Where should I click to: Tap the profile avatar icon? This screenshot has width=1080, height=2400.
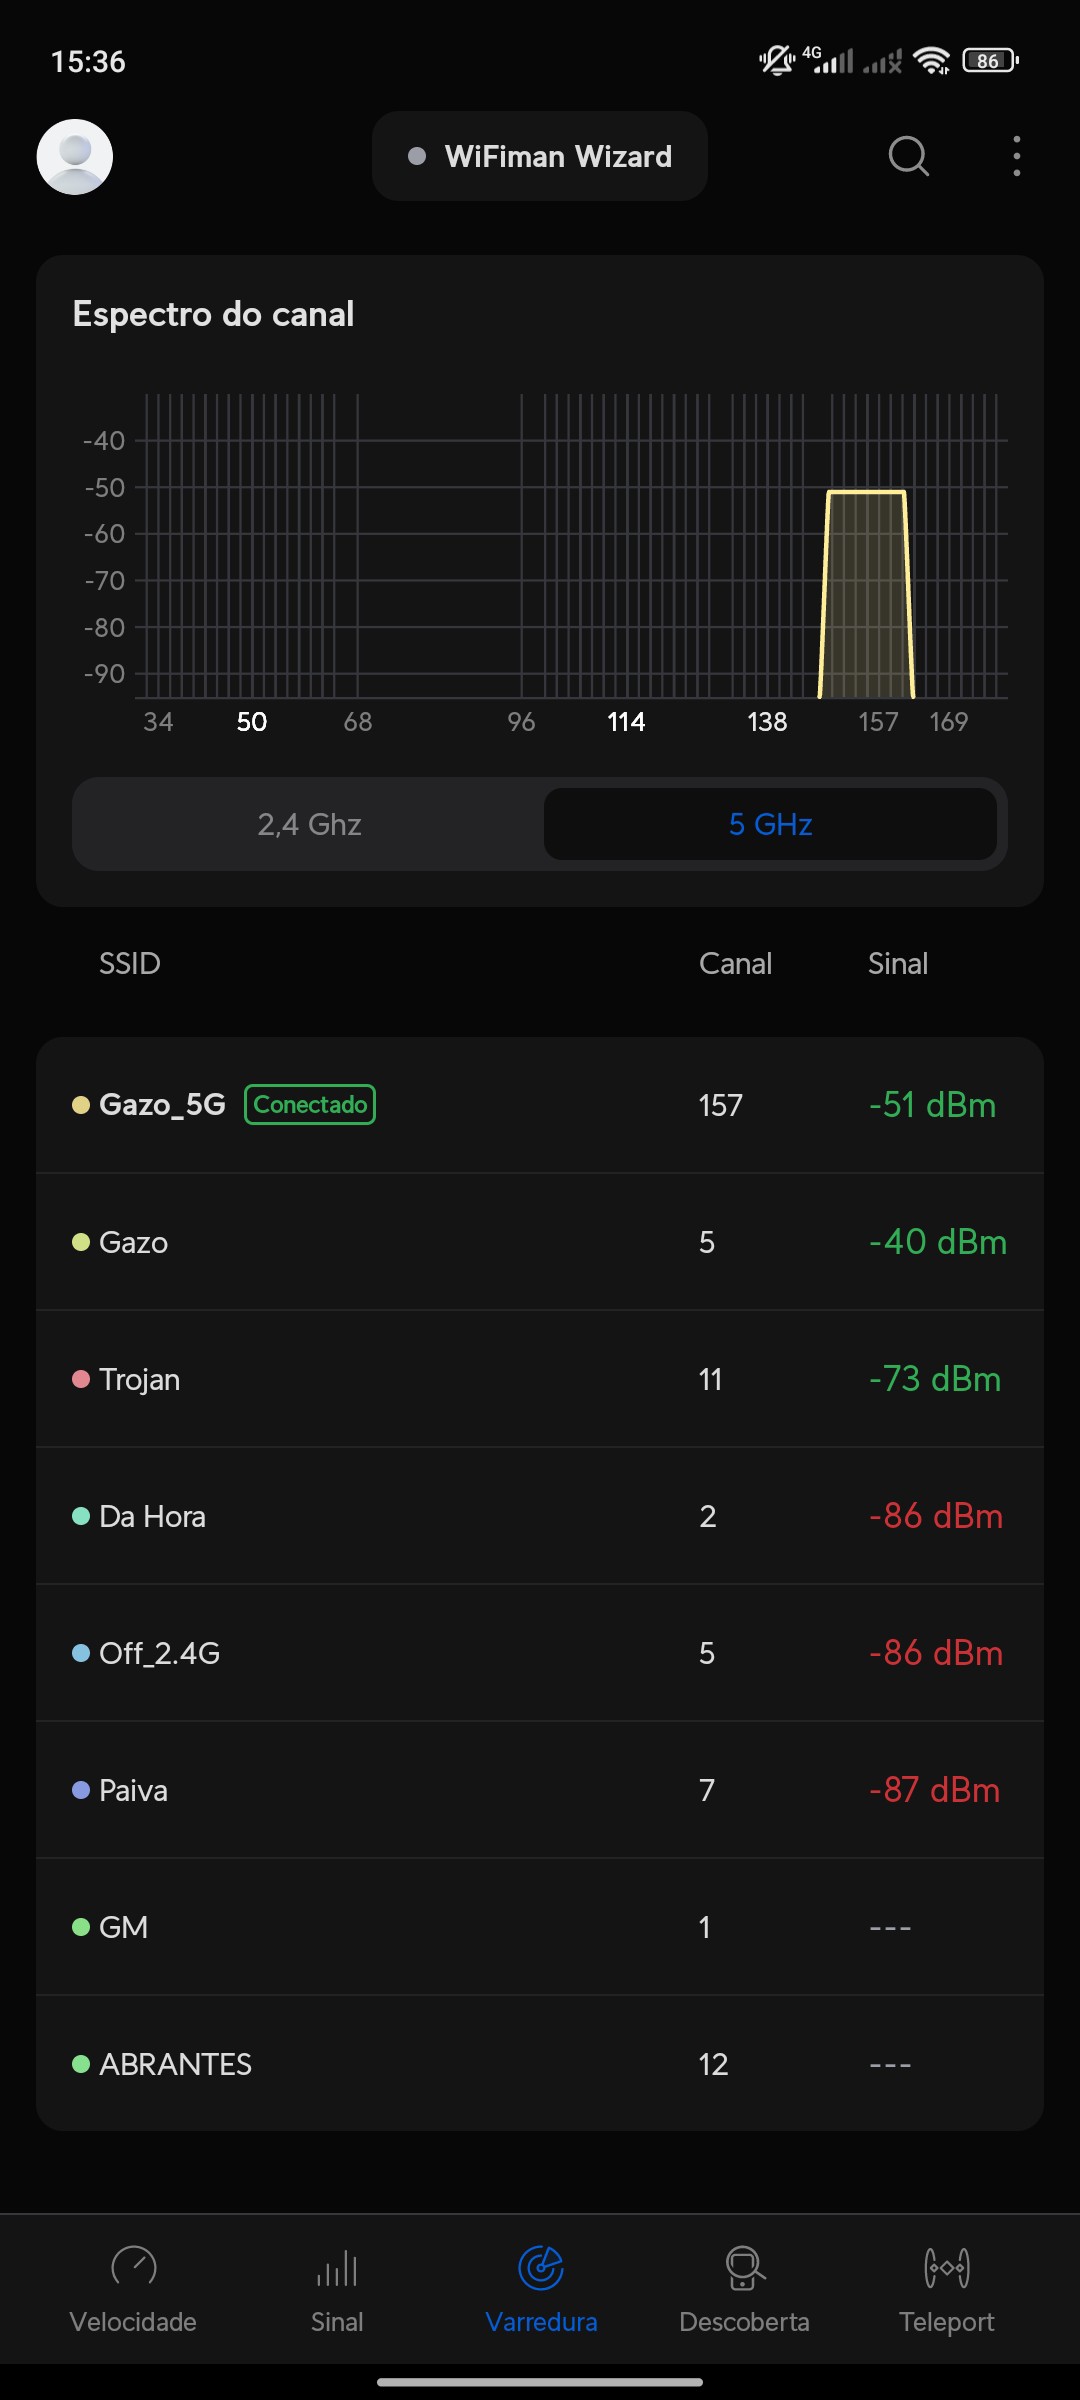[x=75, y=157]
